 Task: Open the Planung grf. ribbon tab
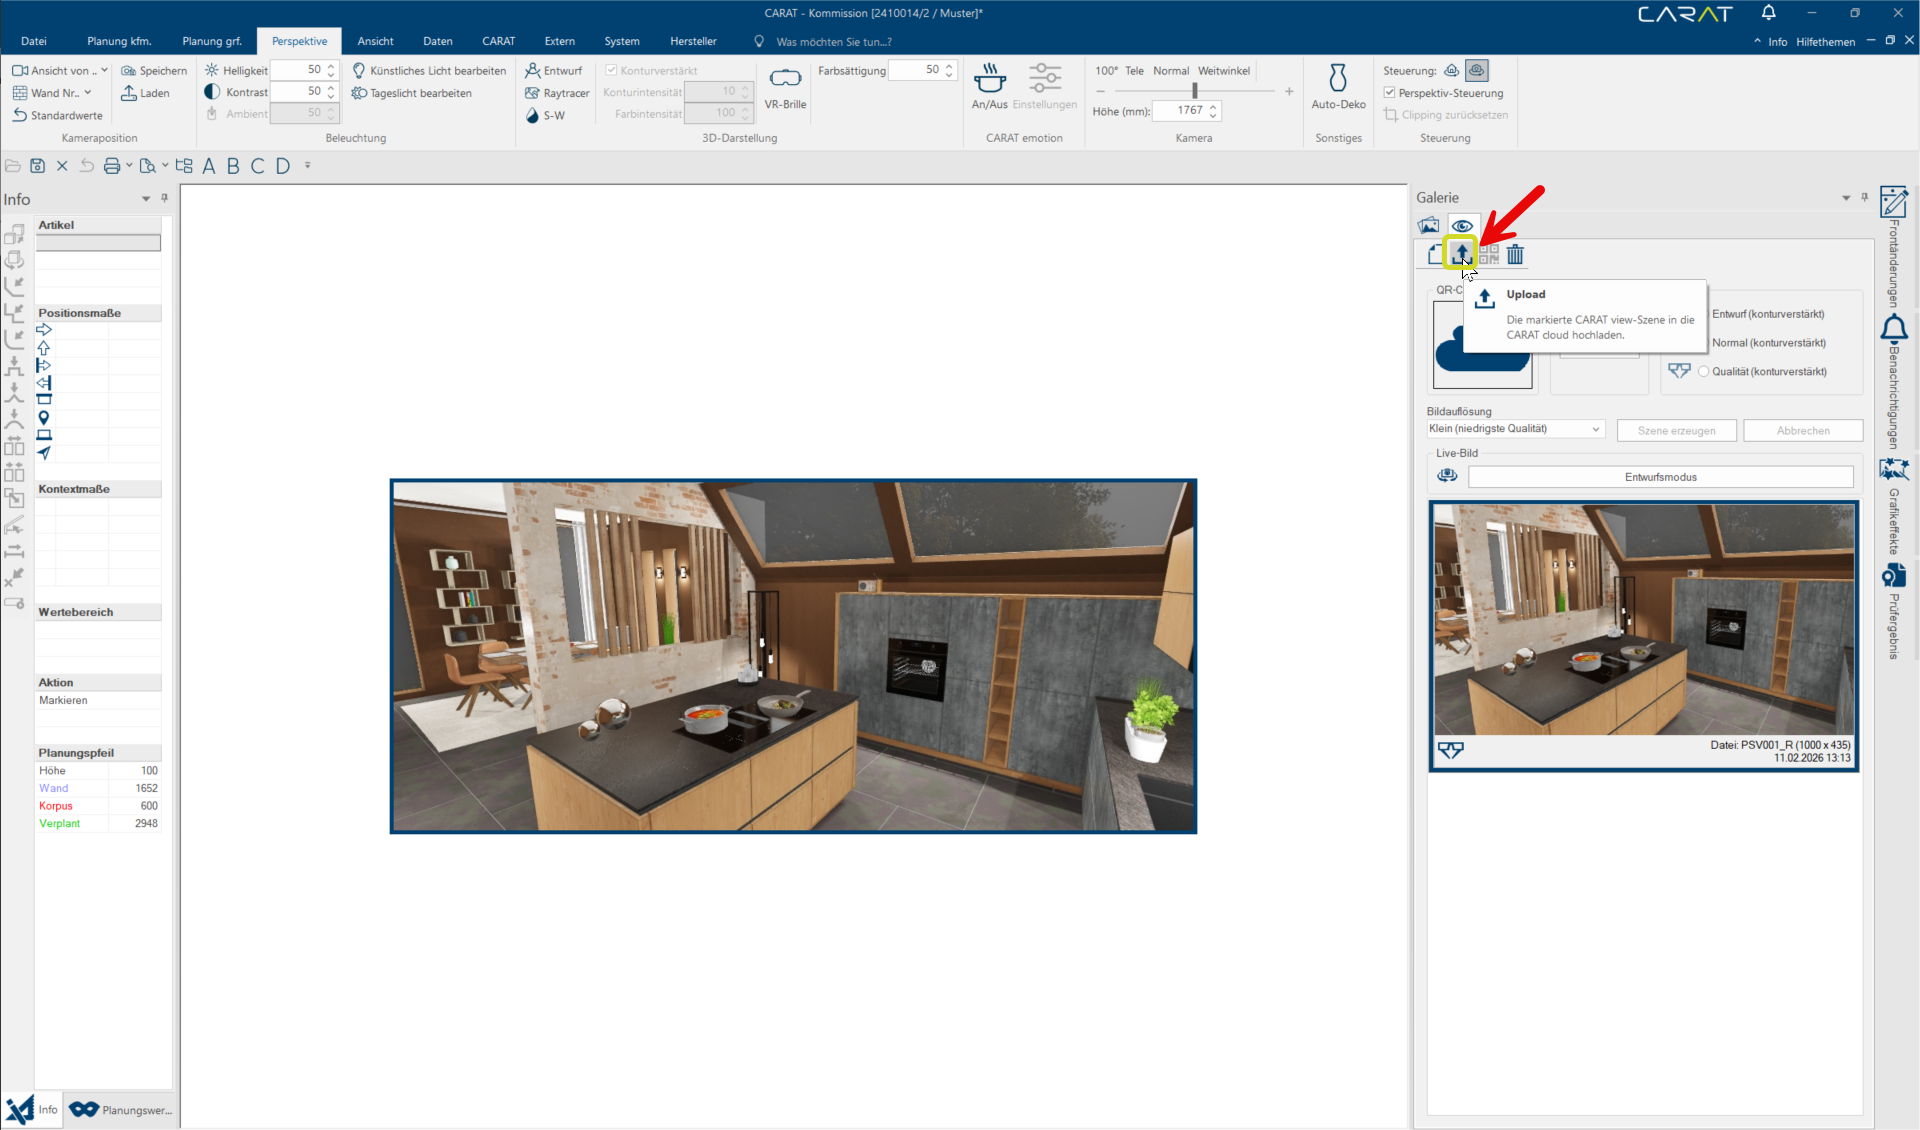[211, 41]
